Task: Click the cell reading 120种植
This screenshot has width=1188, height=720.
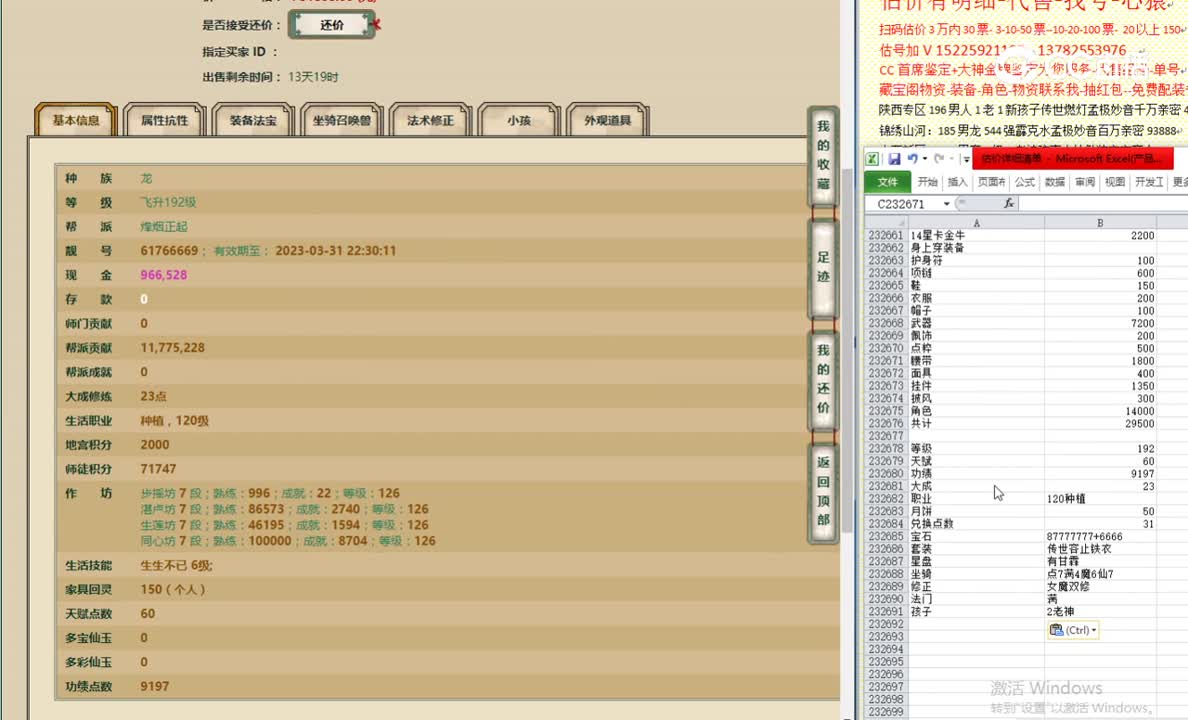Action: point(1100,499)
